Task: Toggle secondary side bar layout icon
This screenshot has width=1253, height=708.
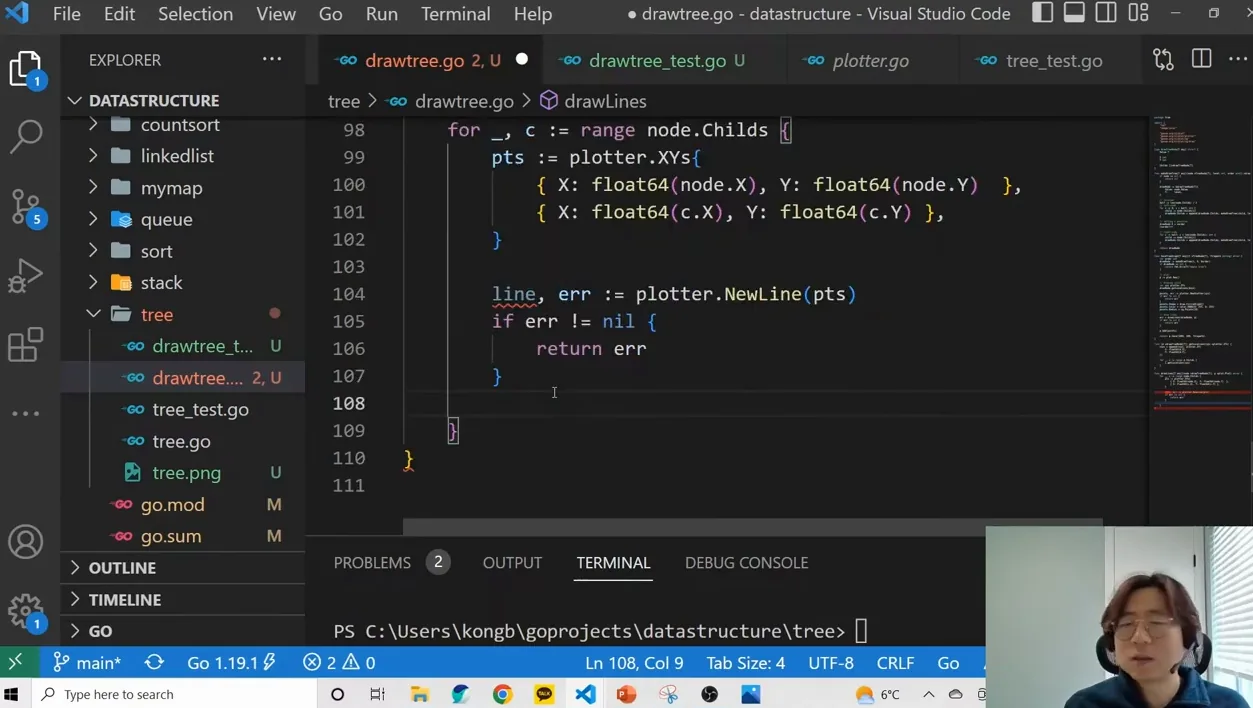Action: pos(1106,13)
